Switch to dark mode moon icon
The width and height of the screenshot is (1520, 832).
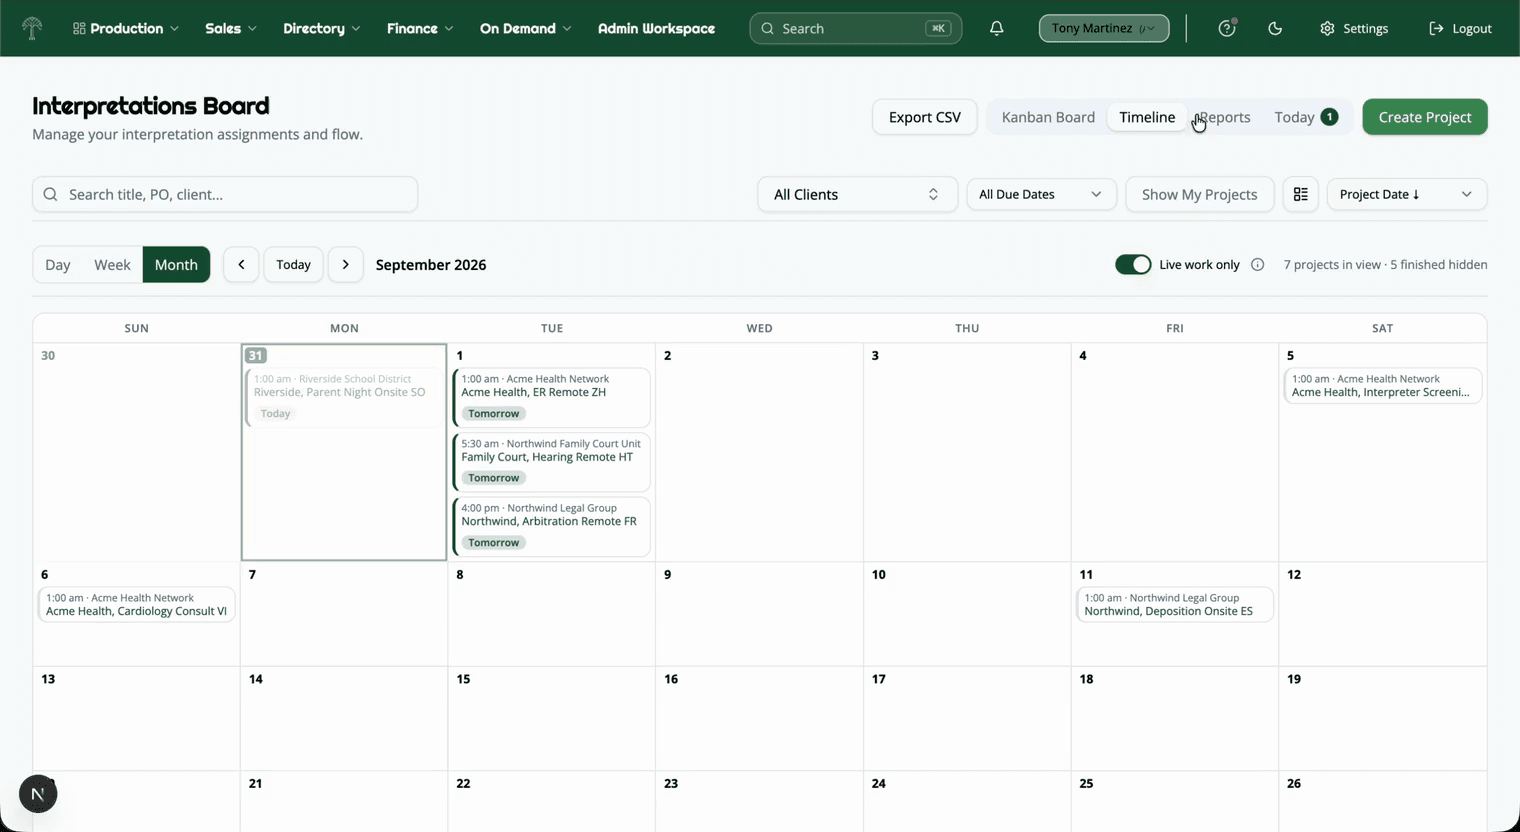pos(1275,28)
